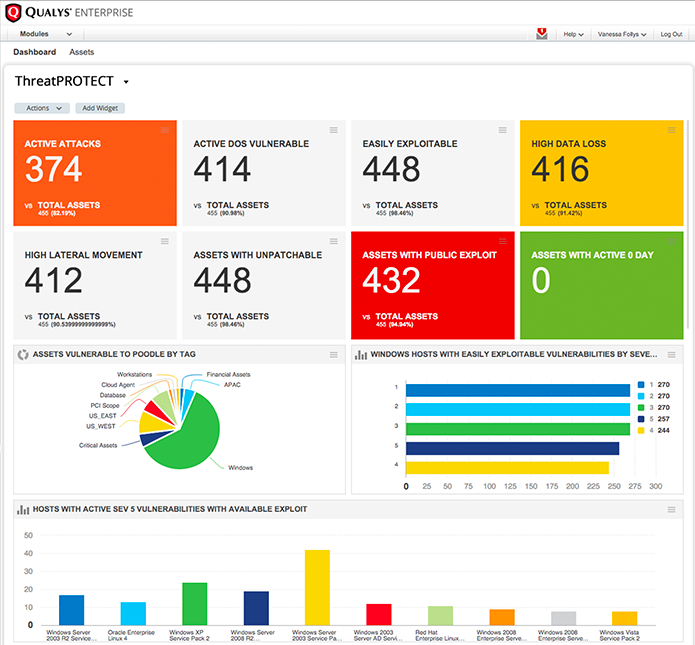Click the red Windows 2003 Server AD bar
The width and height of the screenshot is (695, 645).
coord(379,614)
